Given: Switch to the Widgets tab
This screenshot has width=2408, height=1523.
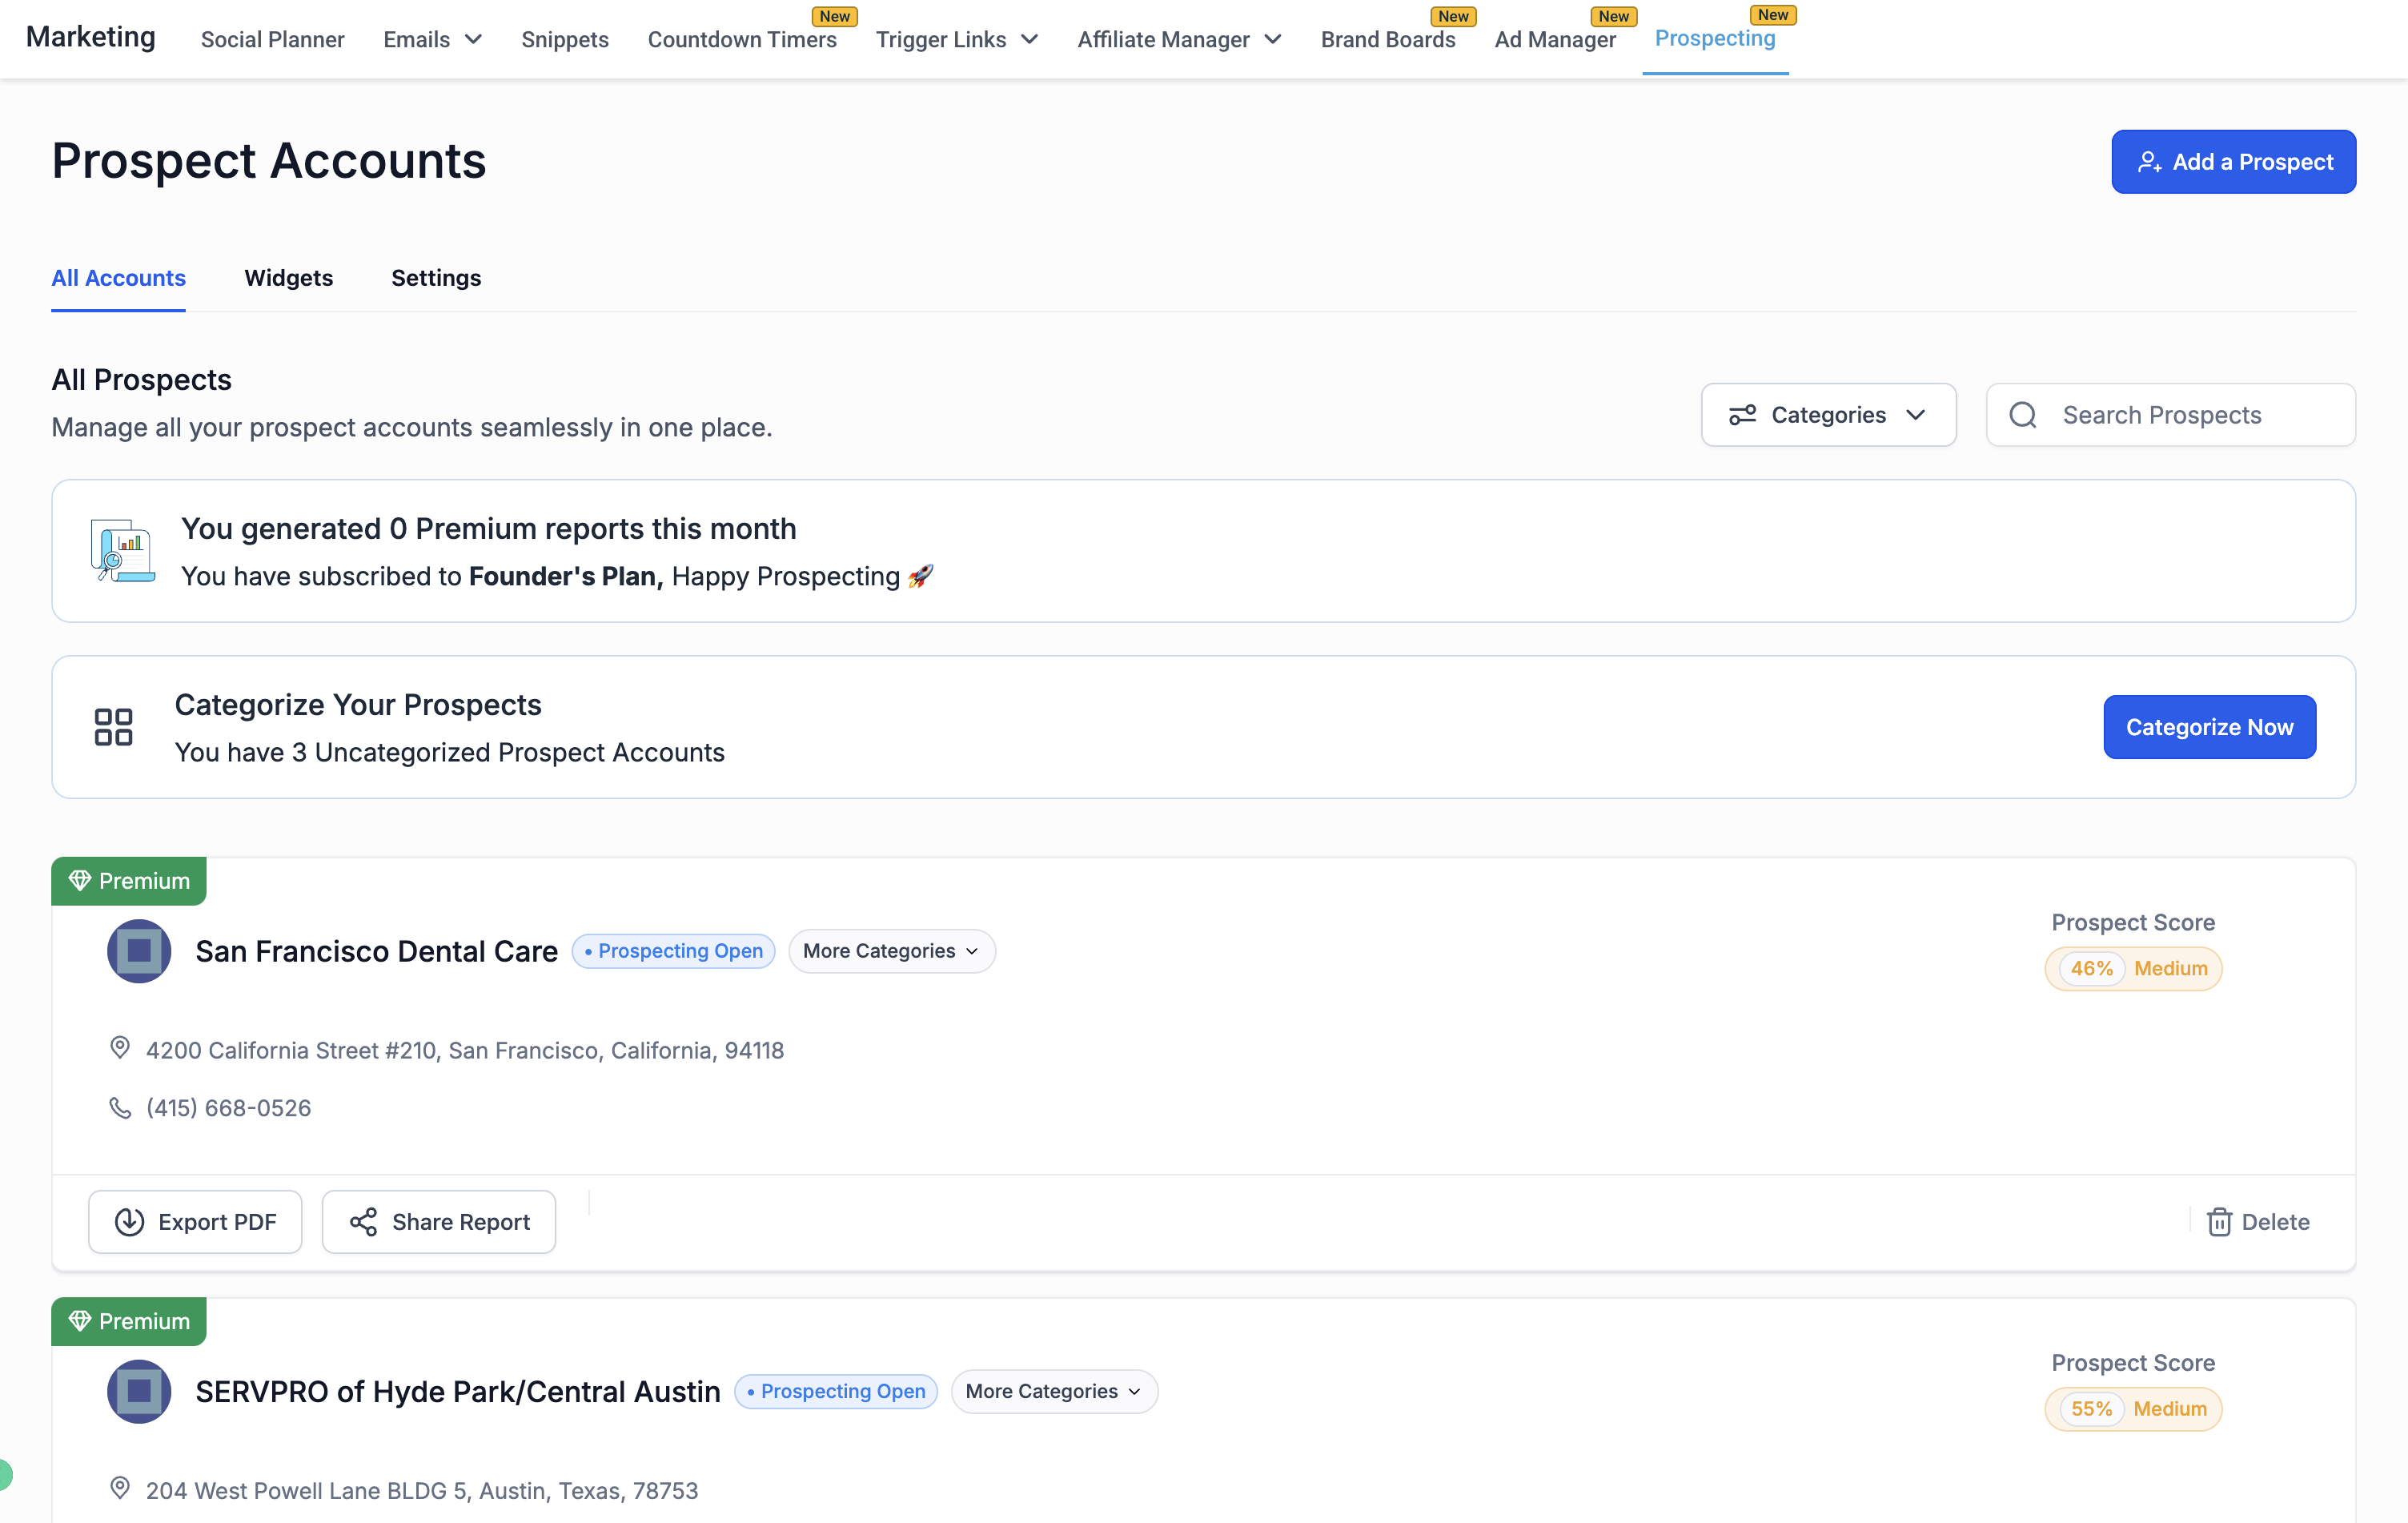Looking at the screenshot, I should pos(288,278).
